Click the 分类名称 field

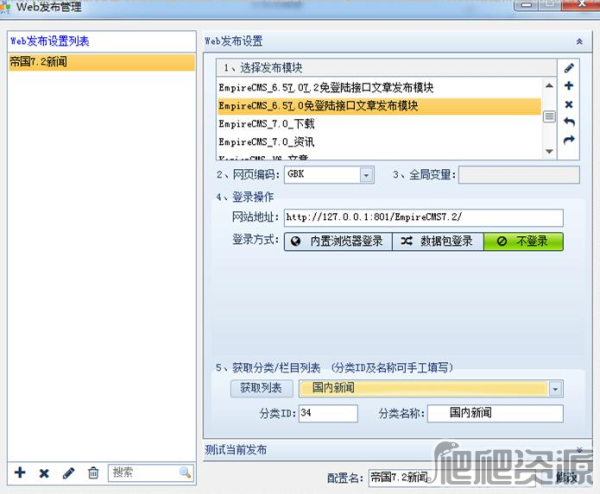click(x=496, y=413)
